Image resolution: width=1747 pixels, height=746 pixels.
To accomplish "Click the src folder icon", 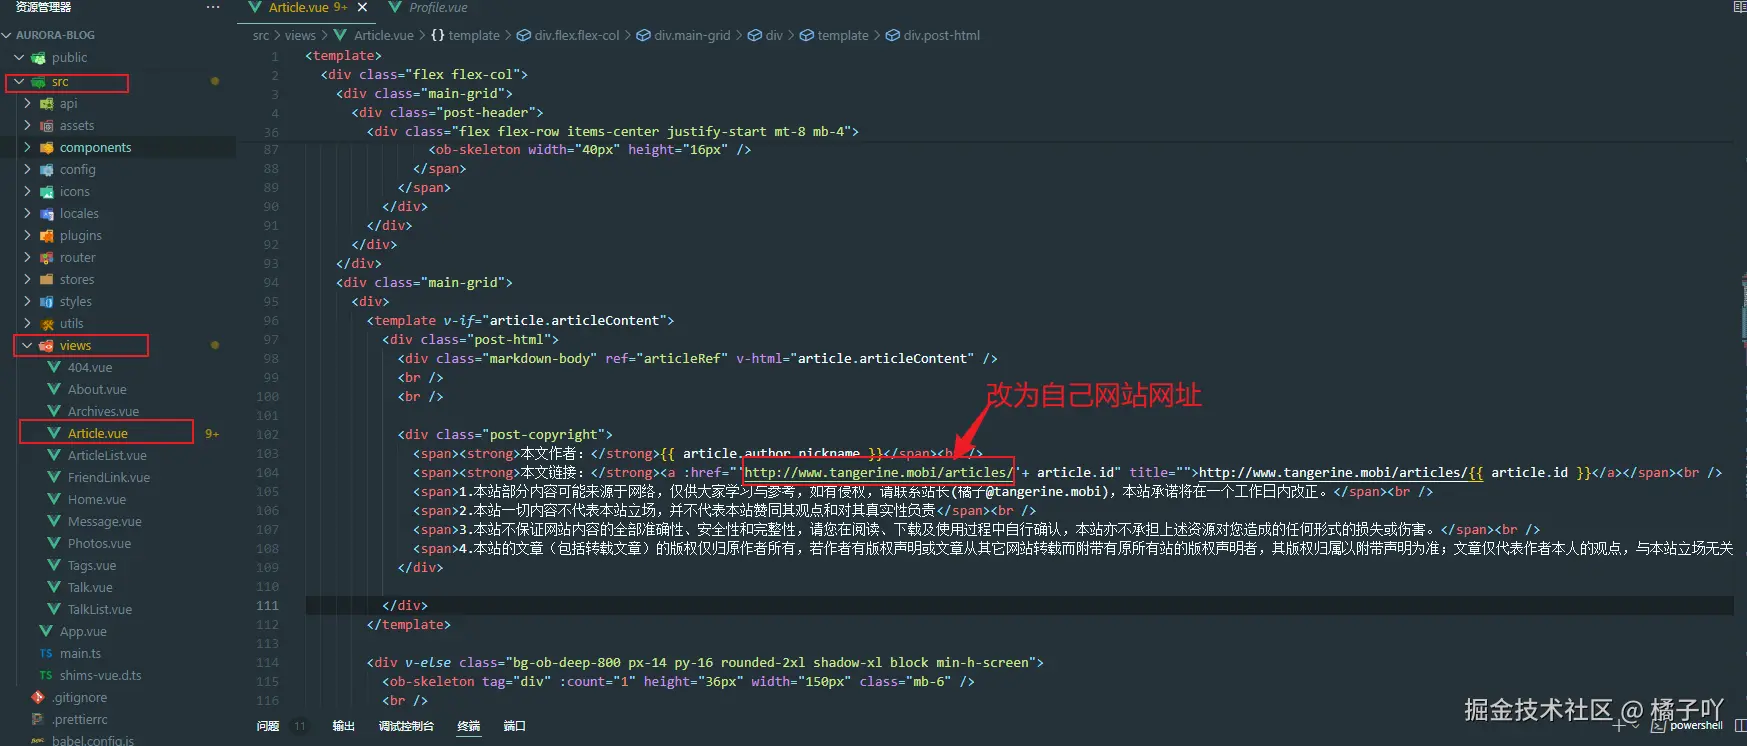I will coord(39,82).
